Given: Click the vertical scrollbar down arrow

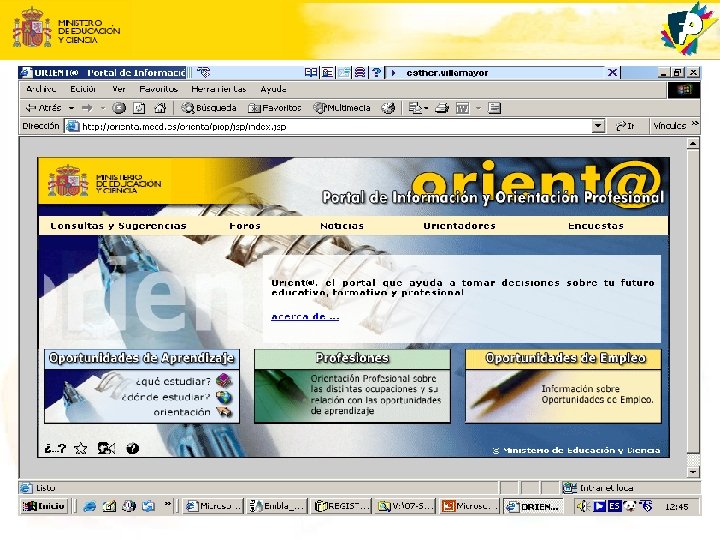Looking at the screenshot, I should point(693,472).
